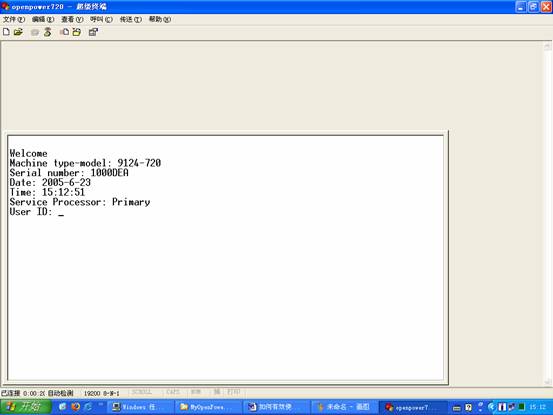Click the New connection toolbar icon
The height and width of the screenshot is (415, 553).
pyautogui.click(x=6, y=32)
